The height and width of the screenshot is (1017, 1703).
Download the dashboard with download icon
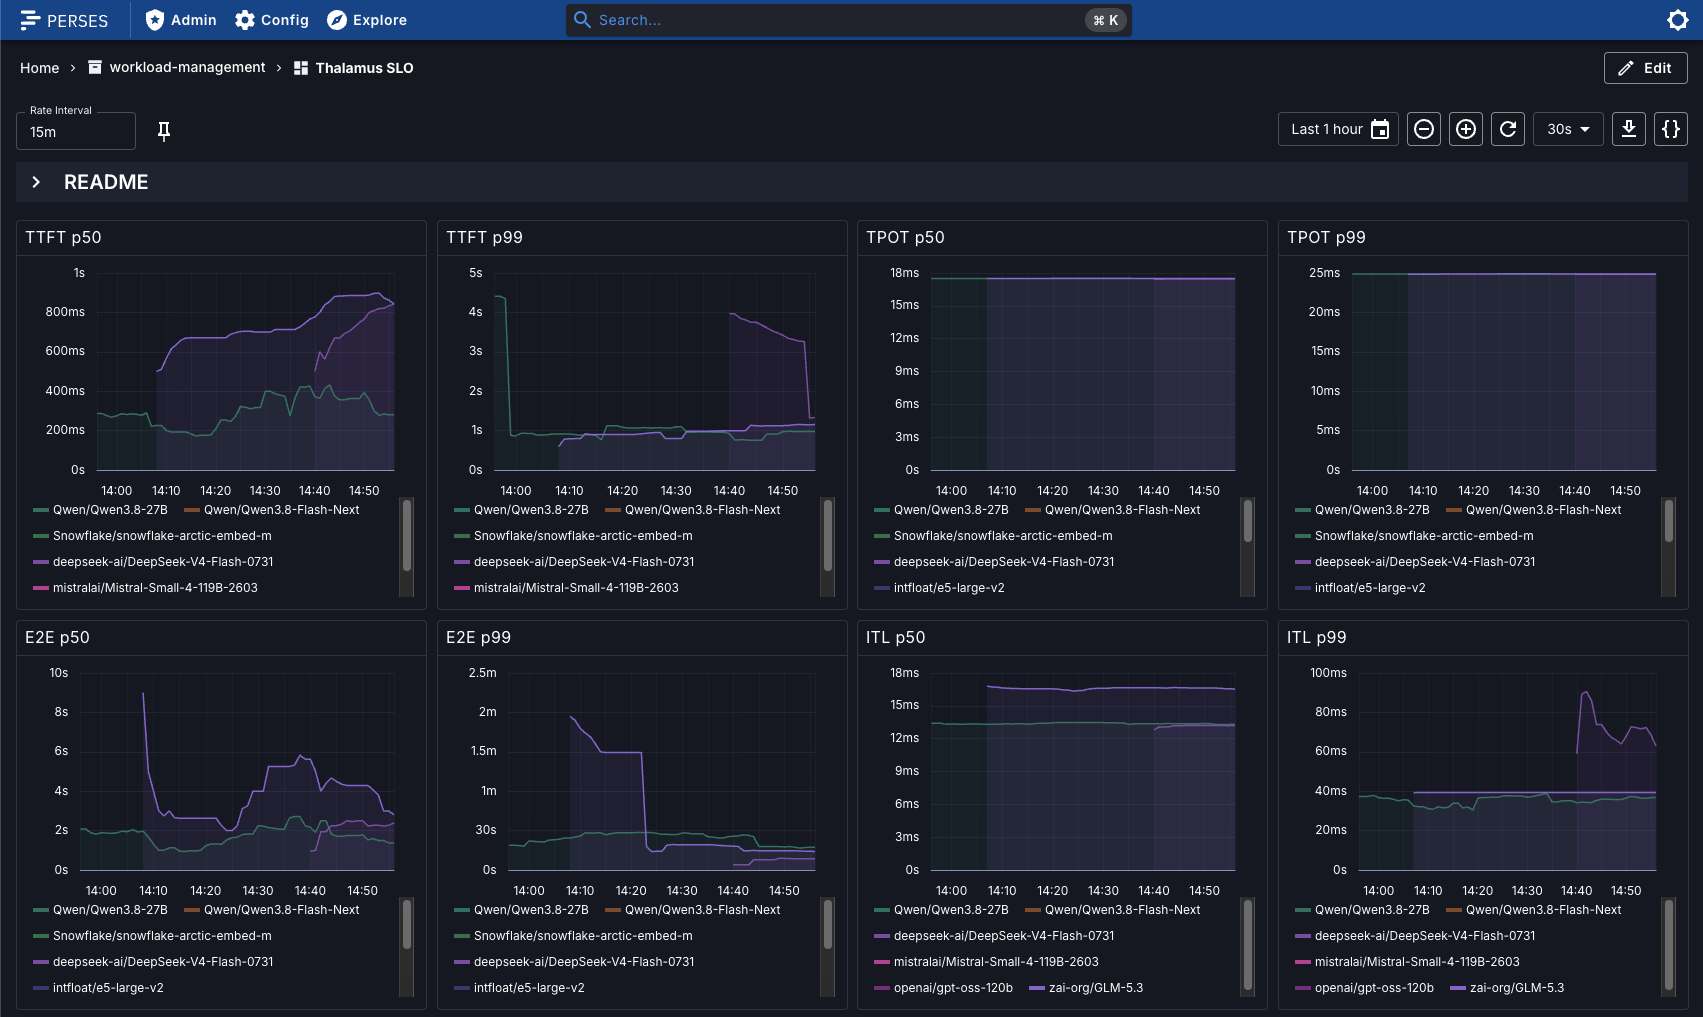(x=1629, y=129)
